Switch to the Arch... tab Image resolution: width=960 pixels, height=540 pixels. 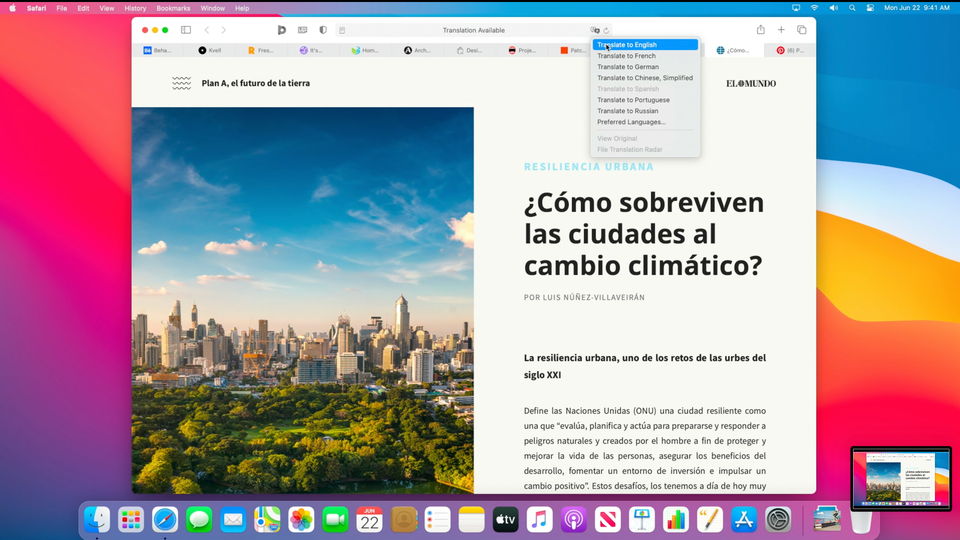point(417,50)
